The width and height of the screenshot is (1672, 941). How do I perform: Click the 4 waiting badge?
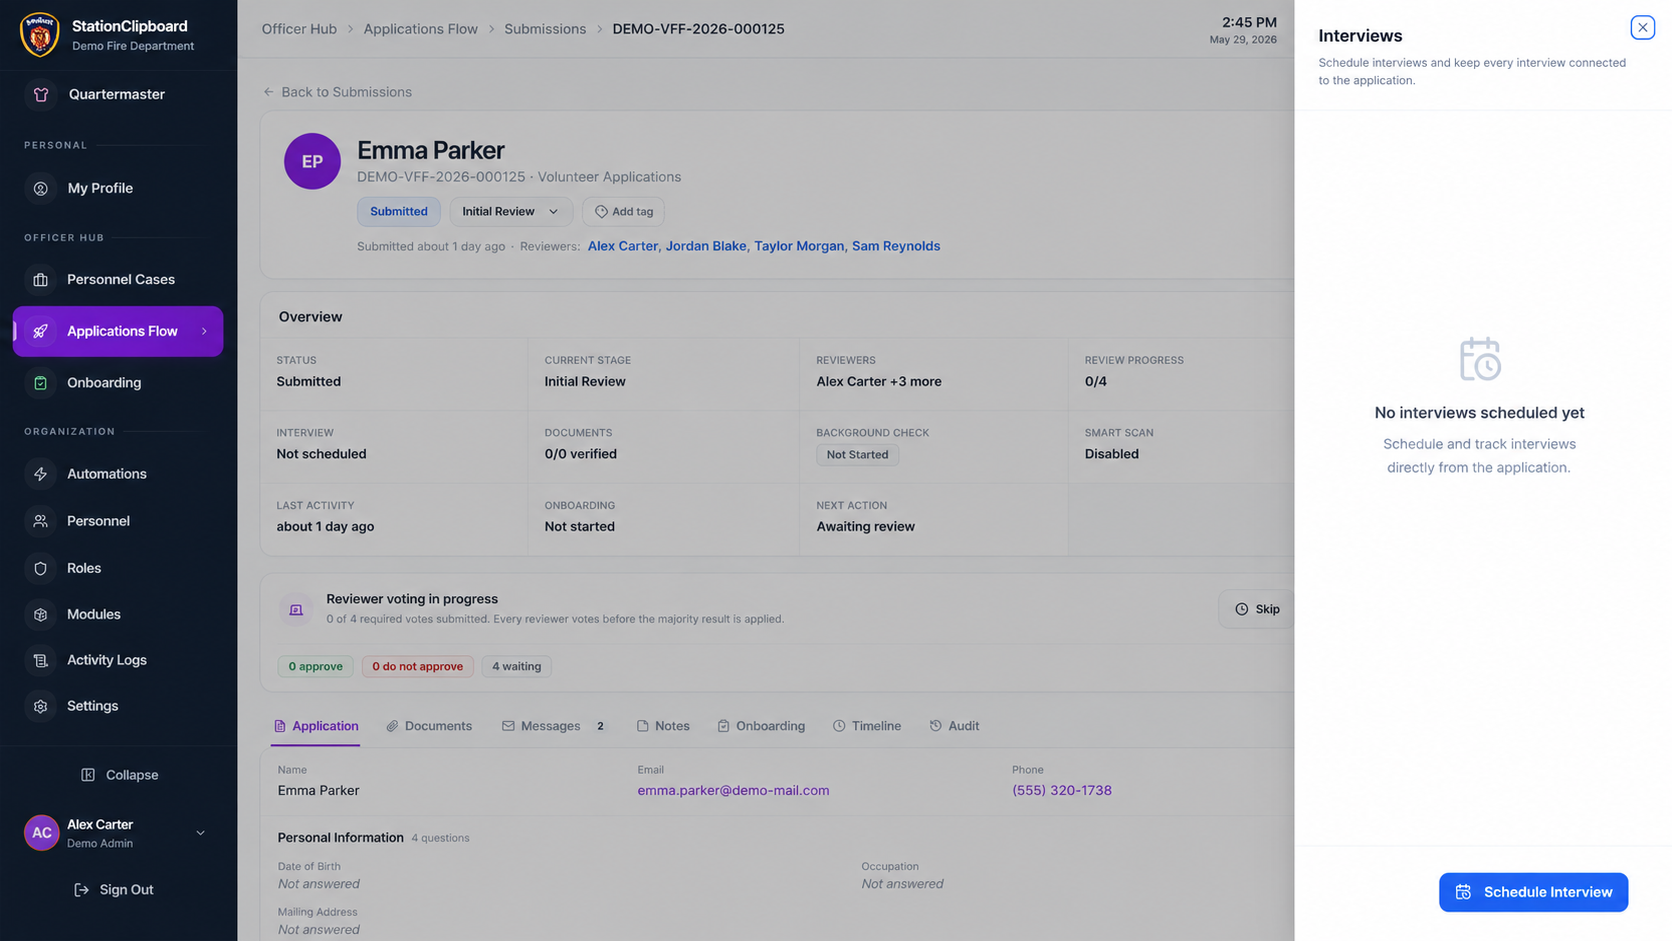point(516,666)
